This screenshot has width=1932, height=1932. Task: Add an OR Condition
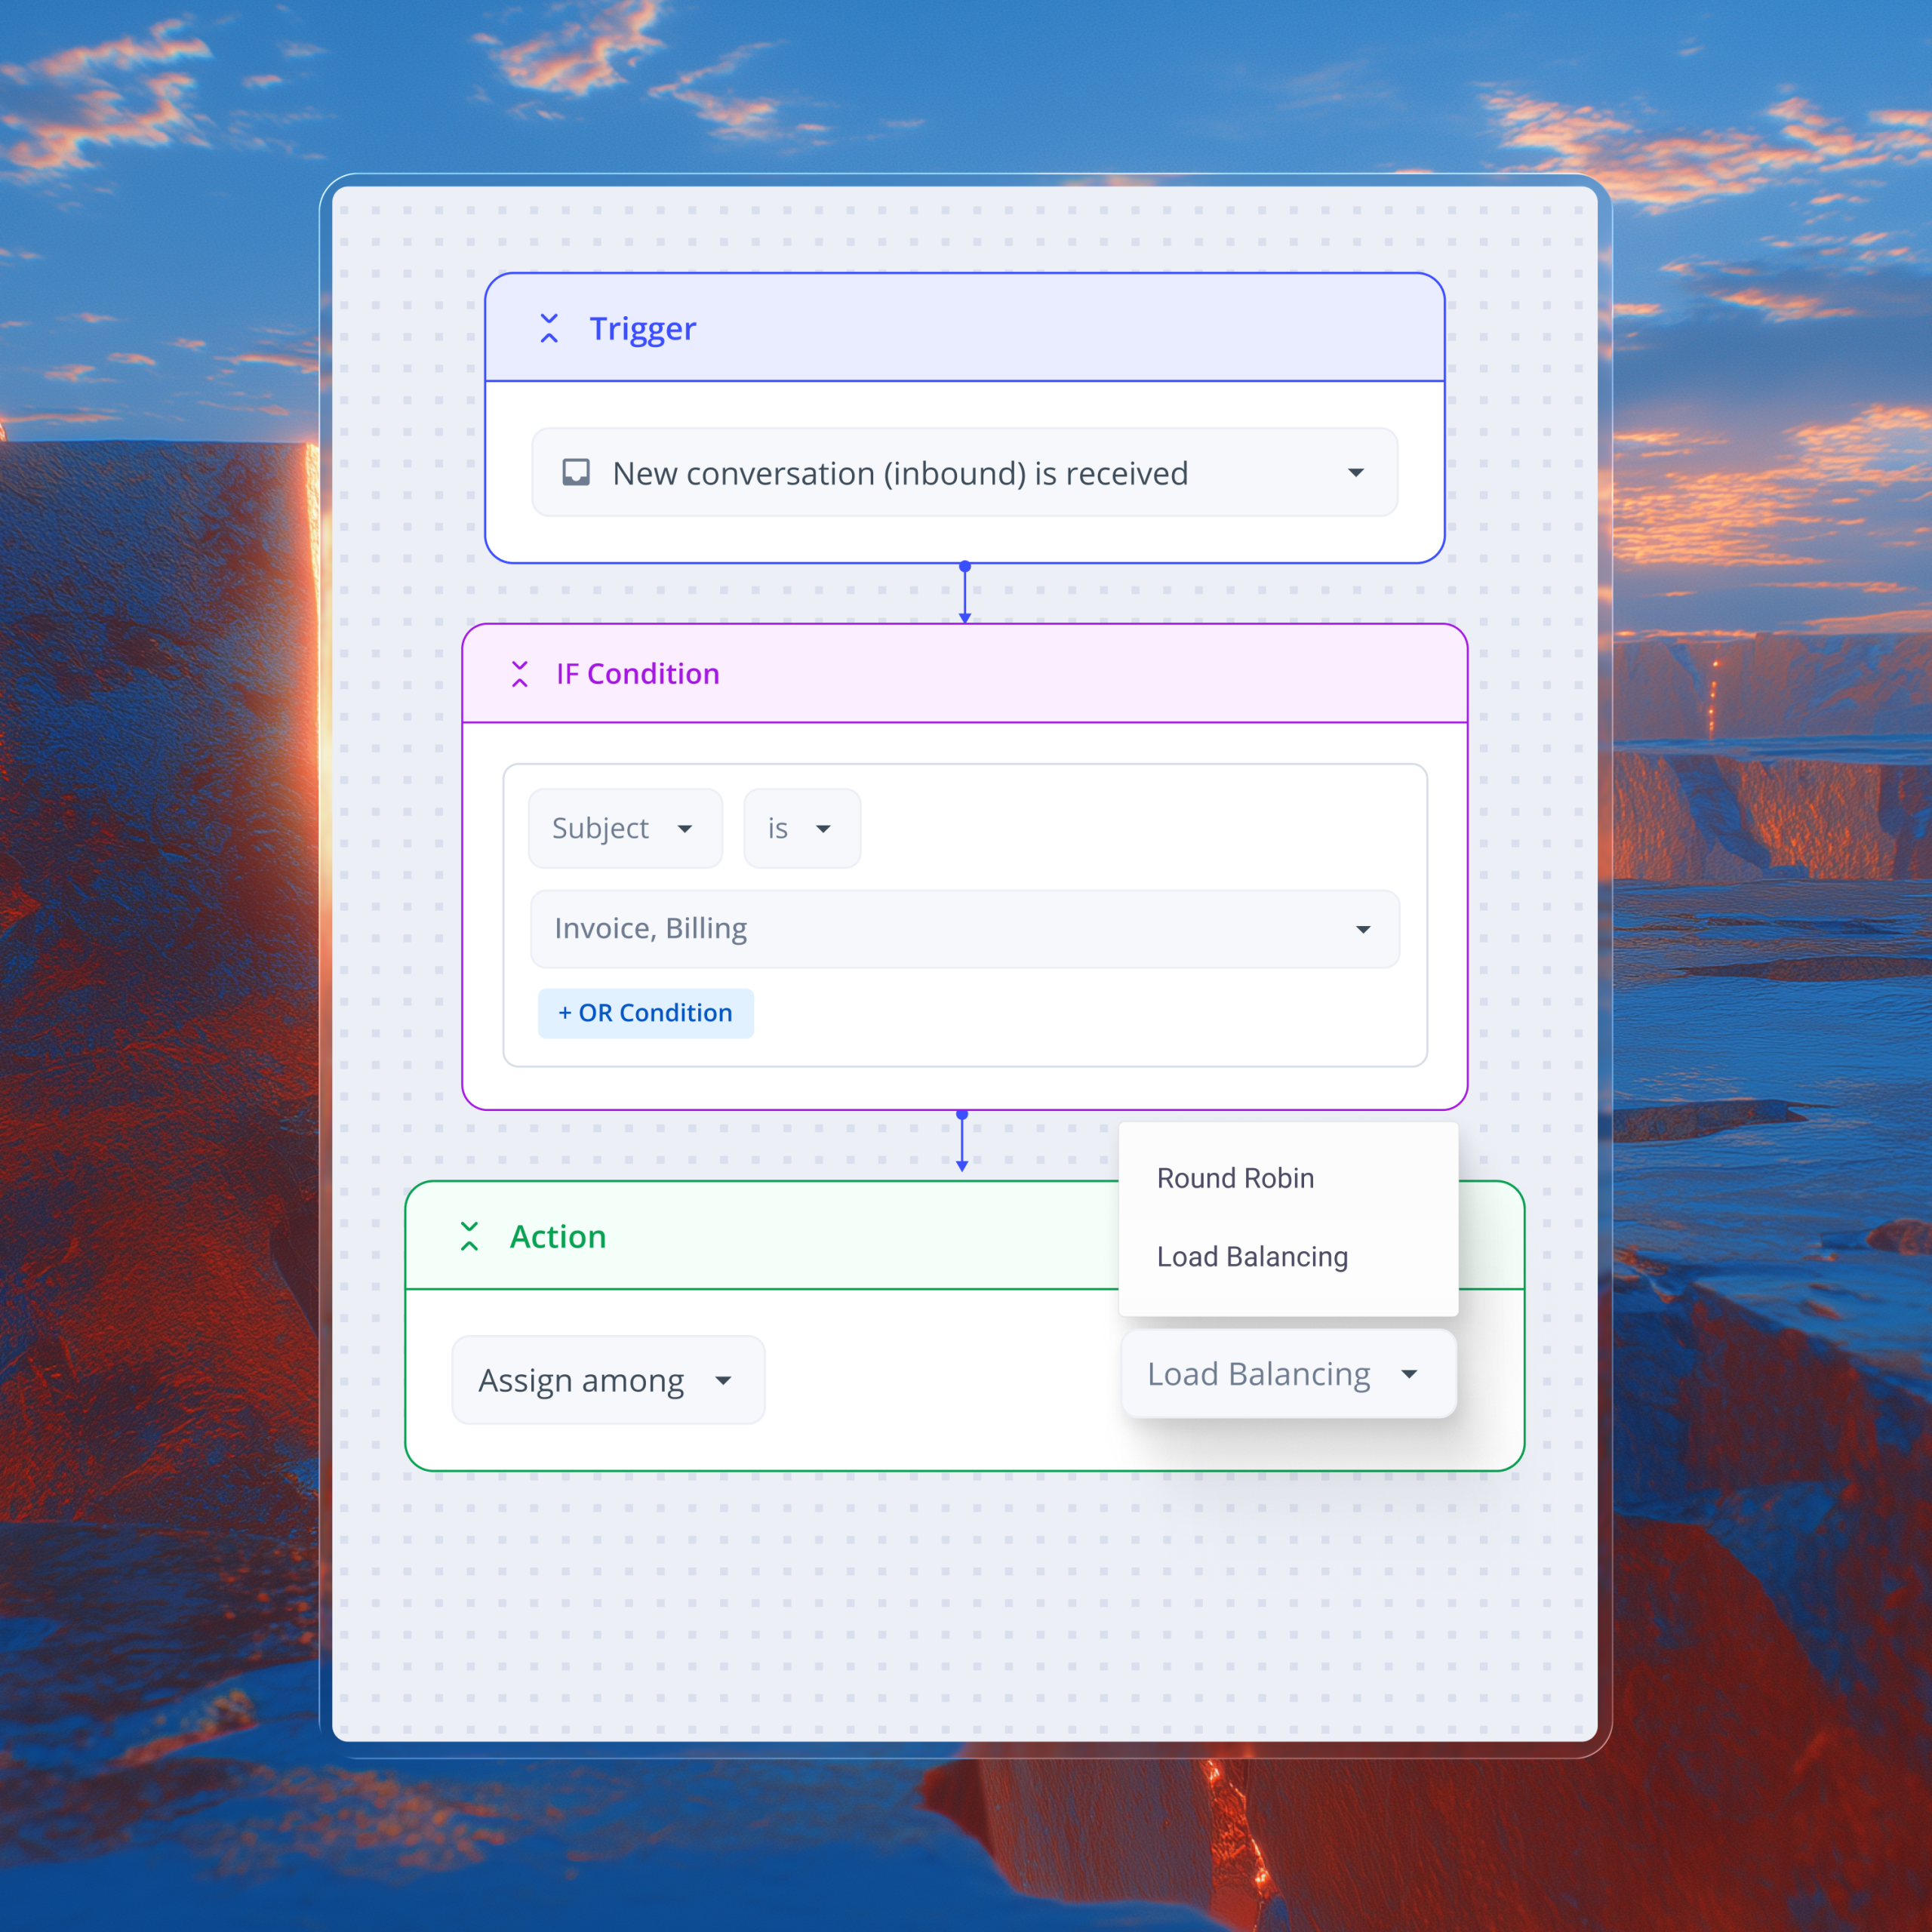645,1013
